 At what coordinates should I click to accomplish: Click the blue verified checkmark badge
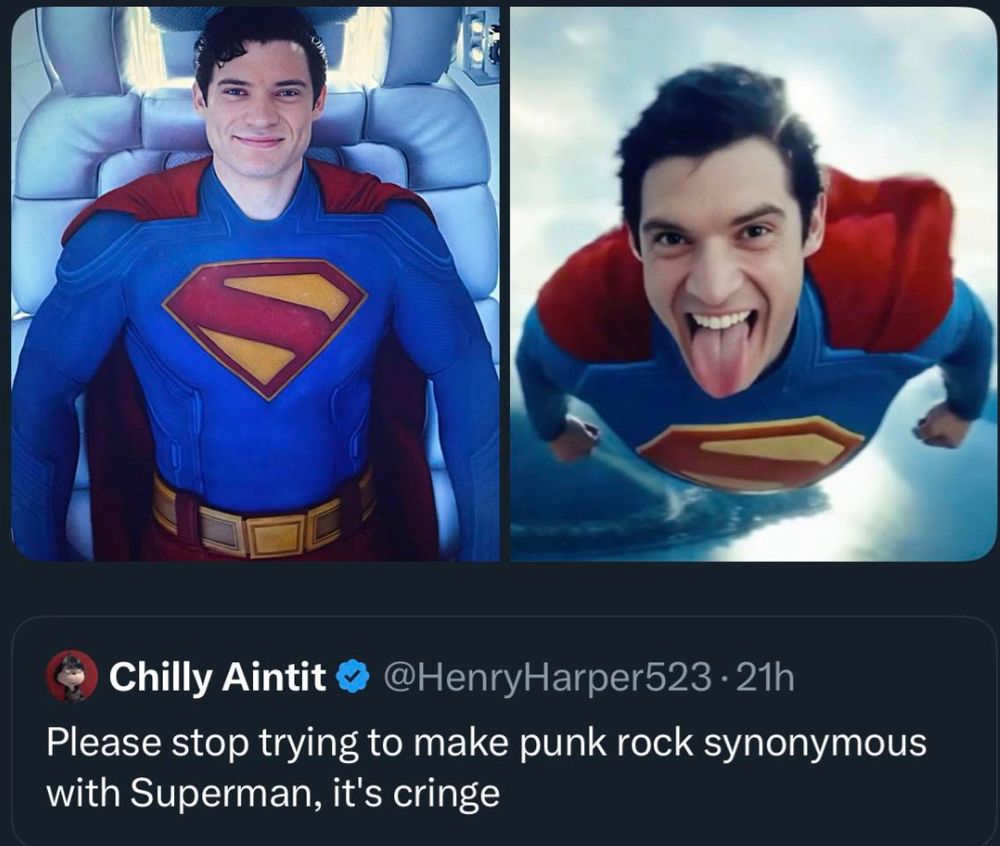[351, 678]
